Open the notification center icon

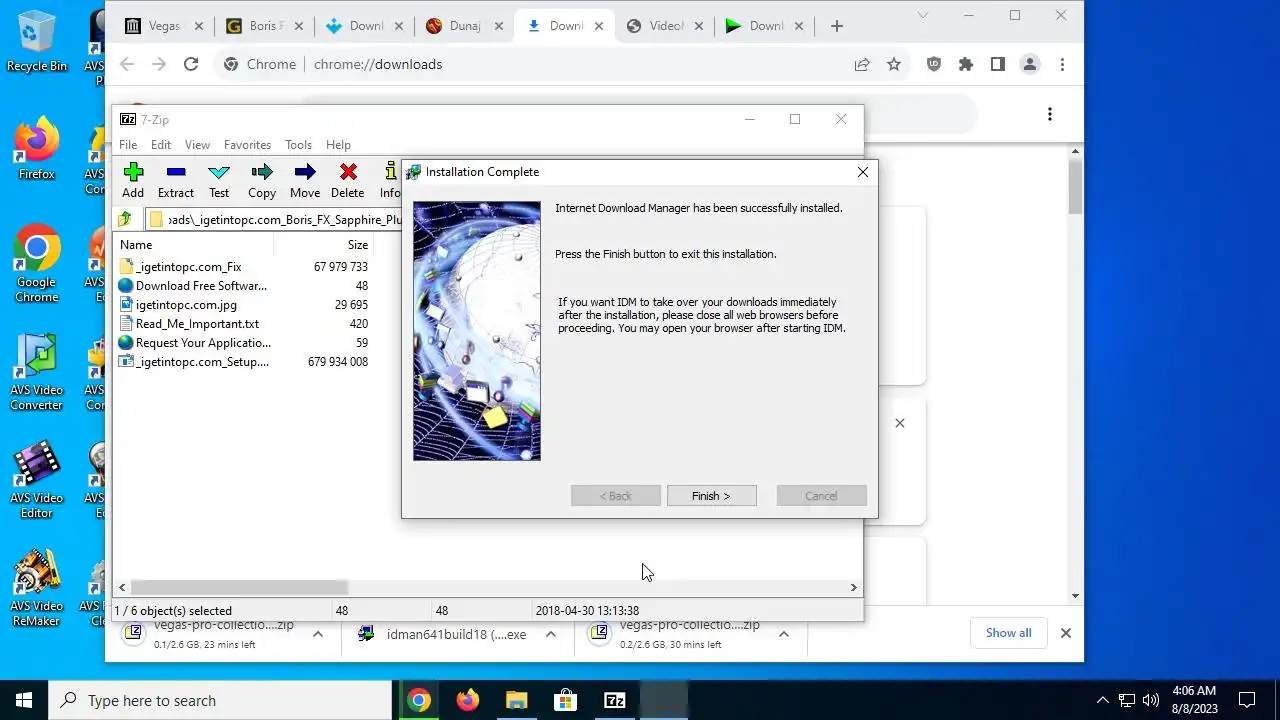[x=1247, y=700]
